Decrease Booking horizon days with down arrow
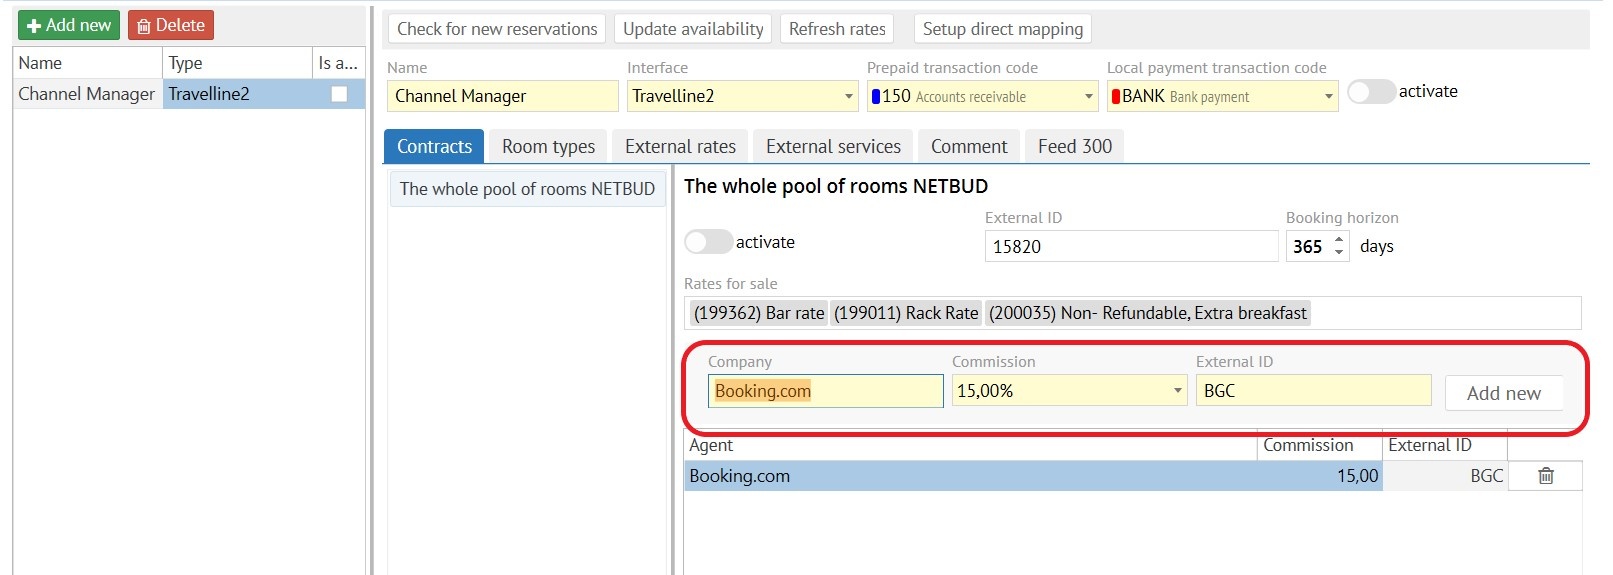Screen dimensions: 1613x575 (1339, 252)
